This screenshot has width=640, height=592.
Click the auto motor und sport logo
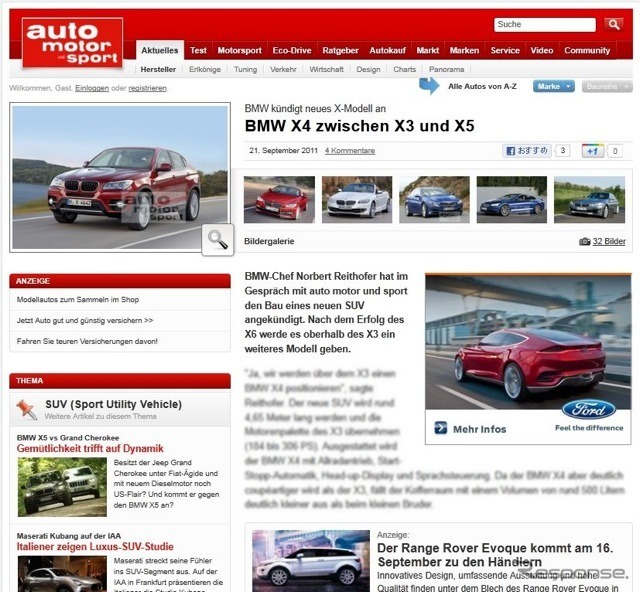(72, 42)
